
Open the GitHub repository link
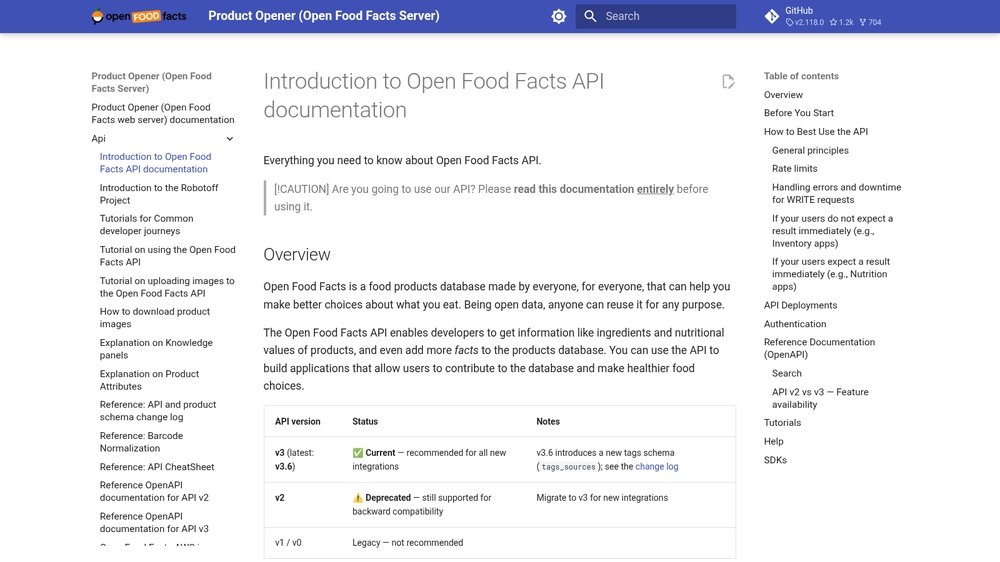pos(823,16)
